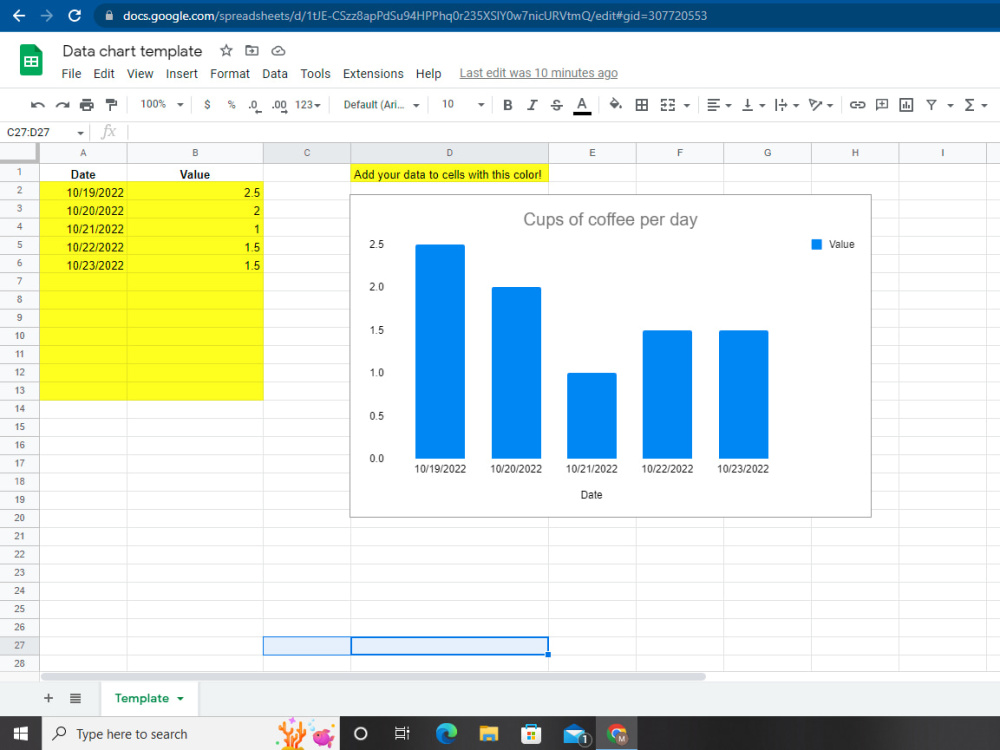
Task: Open the Data menu
Action: 275,74
